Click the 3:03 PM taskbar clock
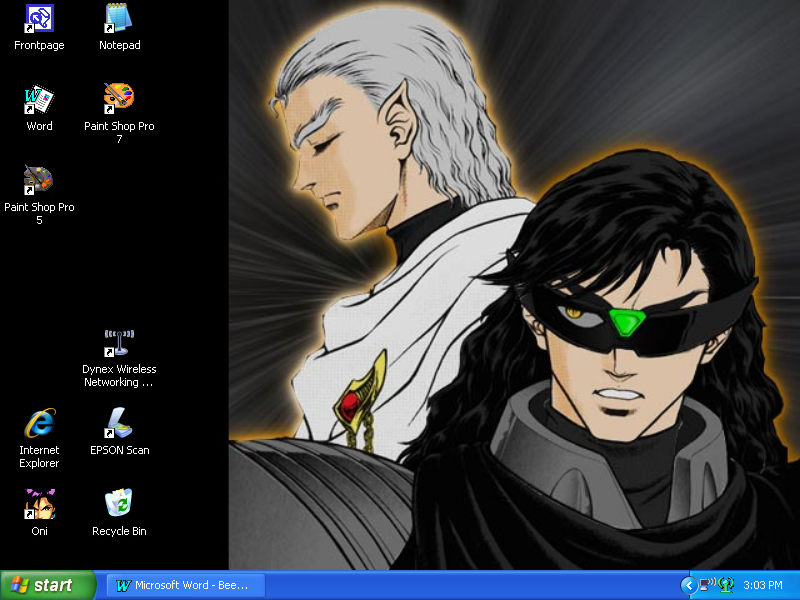 coord(763,585)
